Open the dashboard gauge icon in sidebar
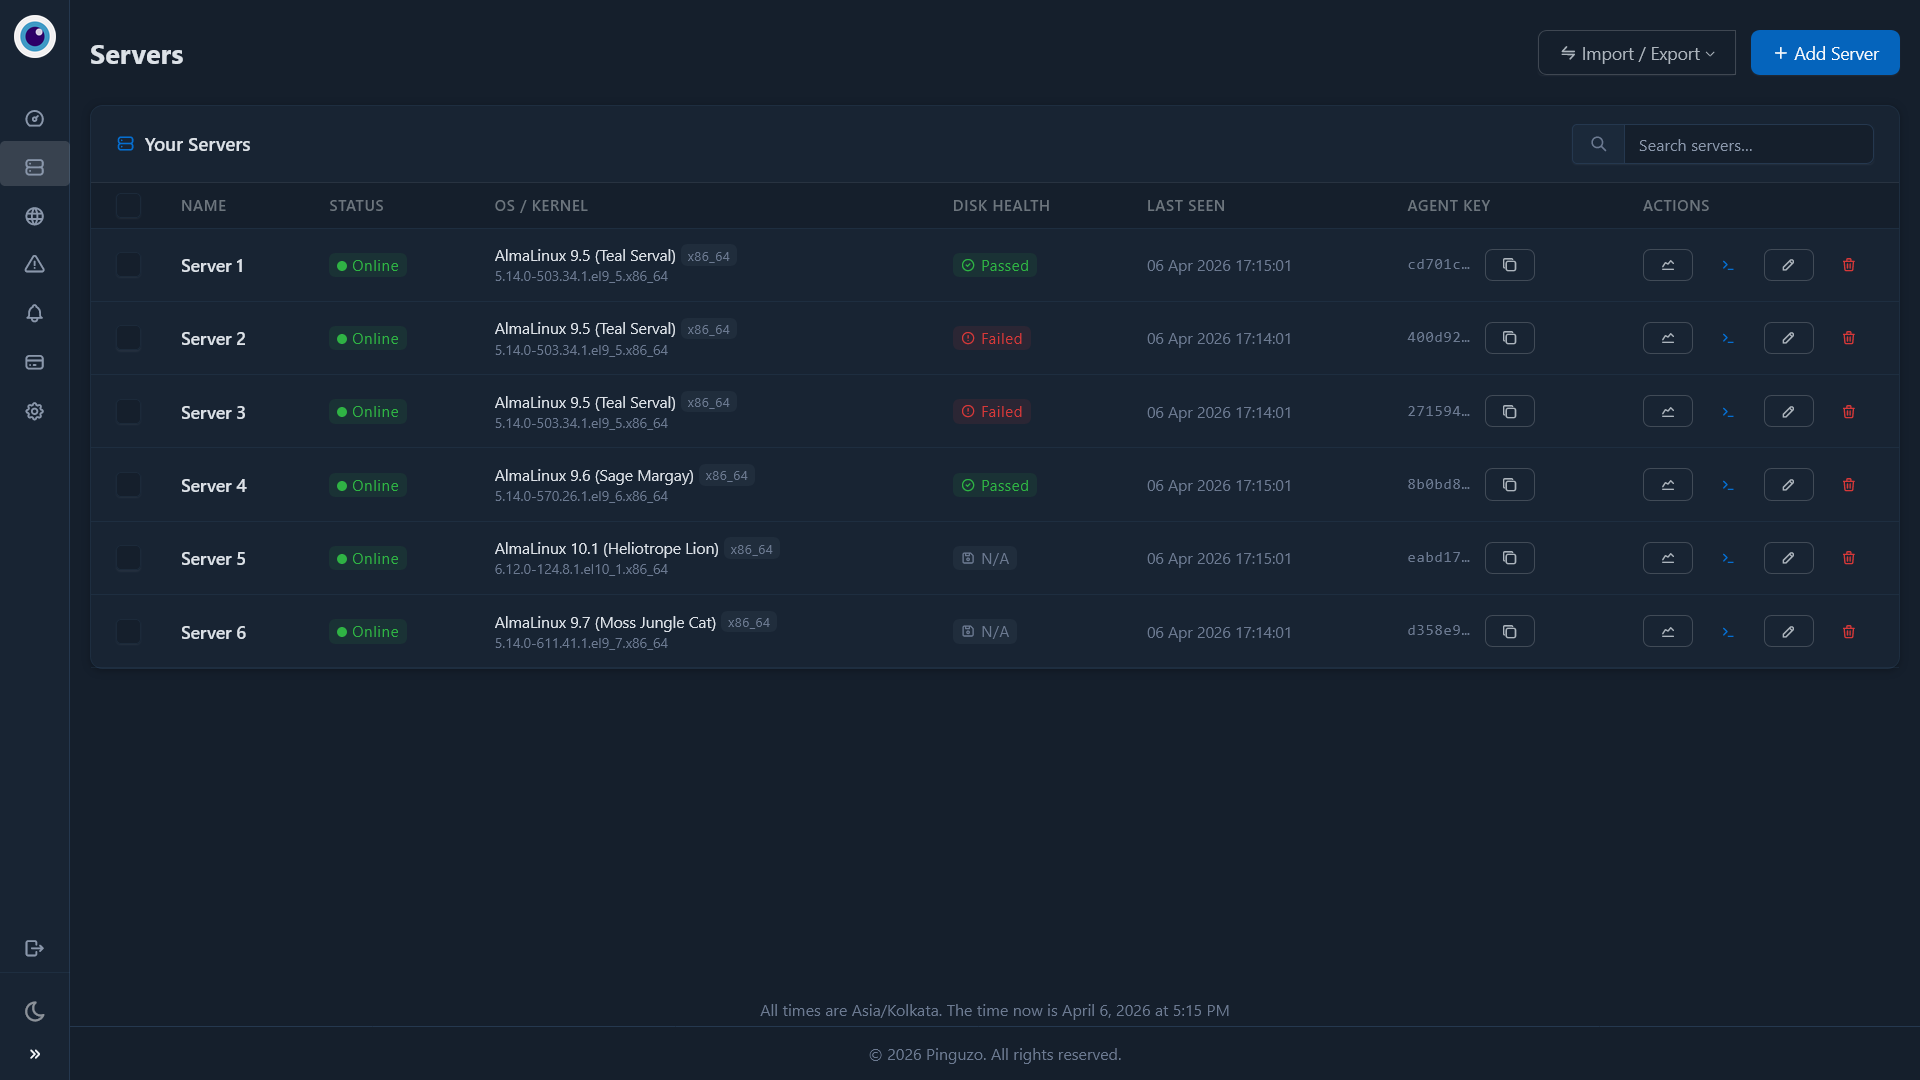 (x=35, y=119)
